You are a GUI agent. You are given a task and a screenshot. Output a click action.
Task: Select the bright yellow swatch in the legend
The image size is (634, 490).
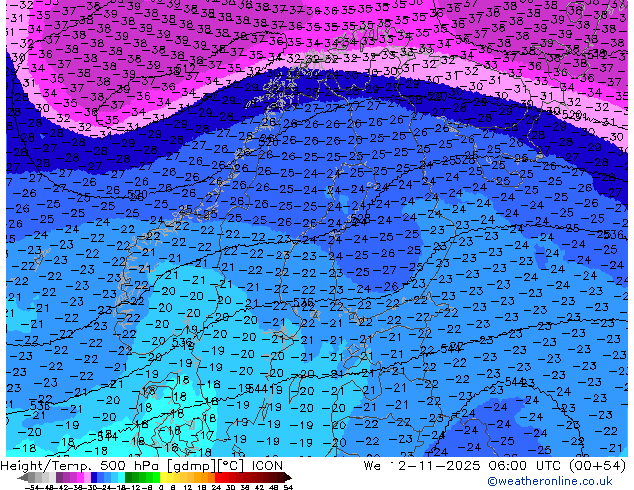163,478
